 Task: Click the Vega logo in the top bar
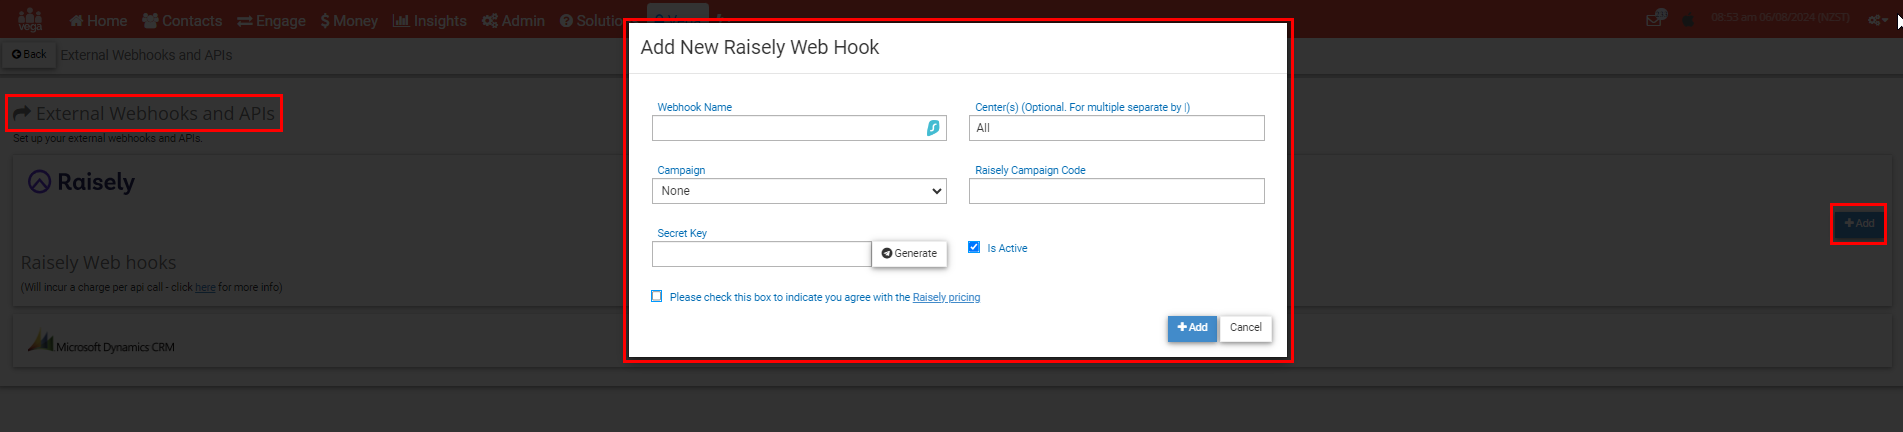click(30, 19)
